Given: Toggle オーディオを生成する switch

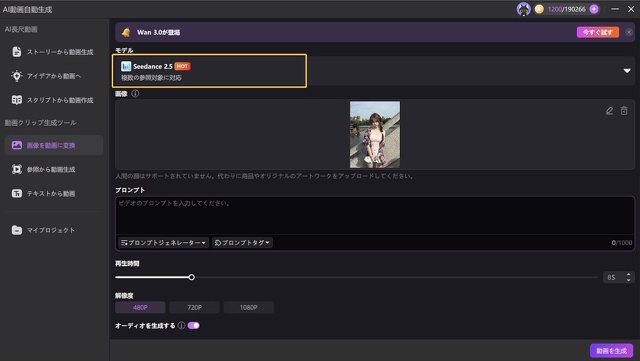Looking at the screenshot, I should tap(193, 325).
